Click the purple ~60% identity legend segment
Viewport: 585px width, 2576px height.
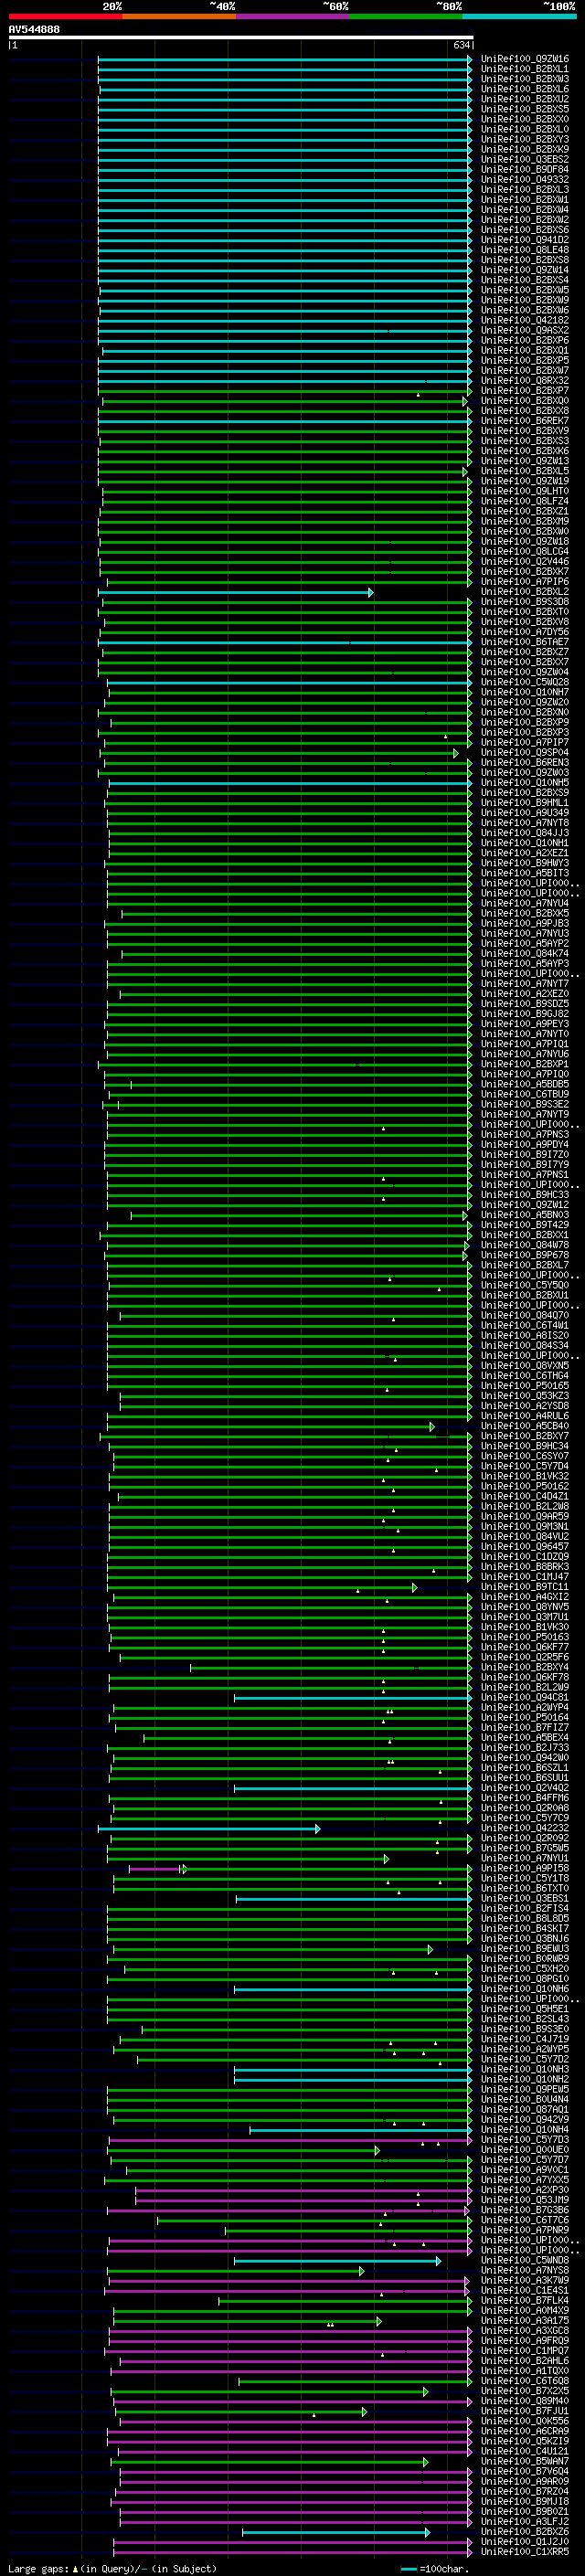coord(292,16)
